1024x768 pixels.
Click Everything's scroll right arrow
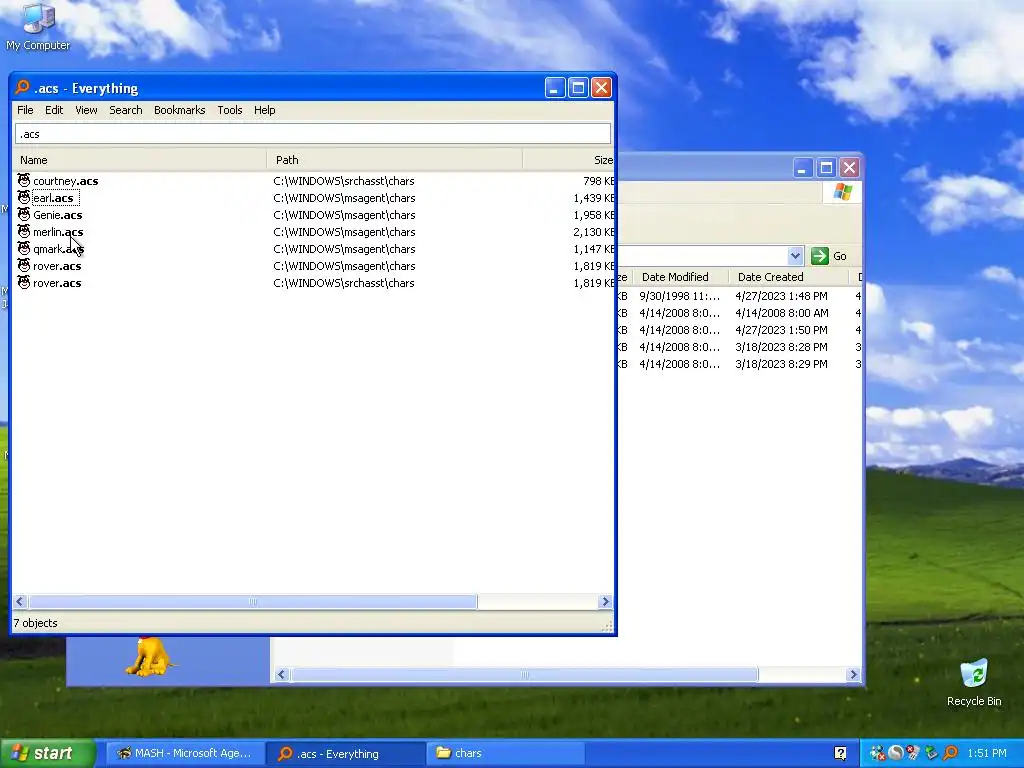tap(605, 601)
